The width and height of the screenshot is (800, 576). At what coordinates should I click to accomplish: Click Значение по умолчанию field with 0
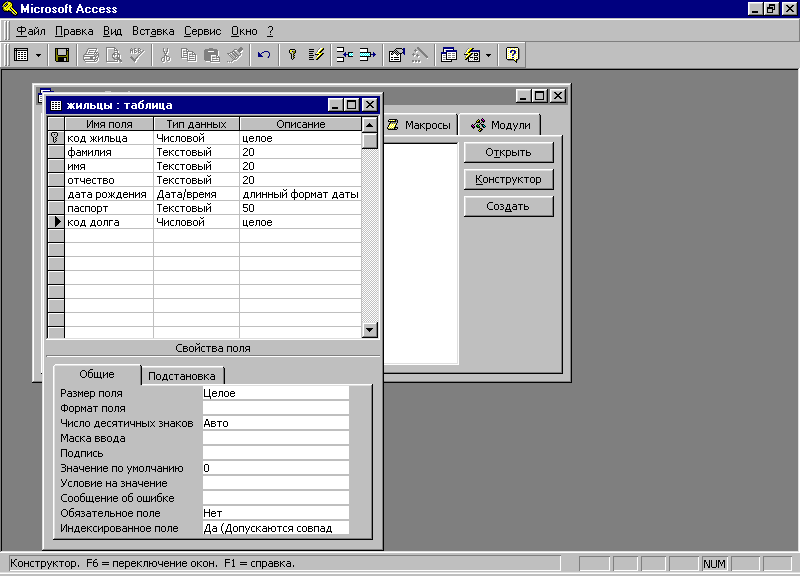point(276,468)
